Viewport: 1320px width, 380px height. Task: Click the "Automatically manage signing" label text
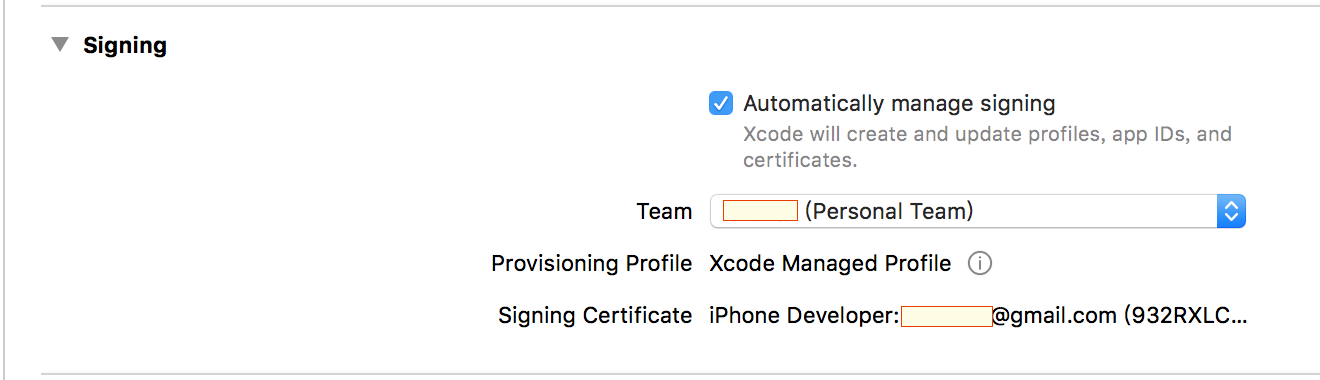[x=899, y=103]
